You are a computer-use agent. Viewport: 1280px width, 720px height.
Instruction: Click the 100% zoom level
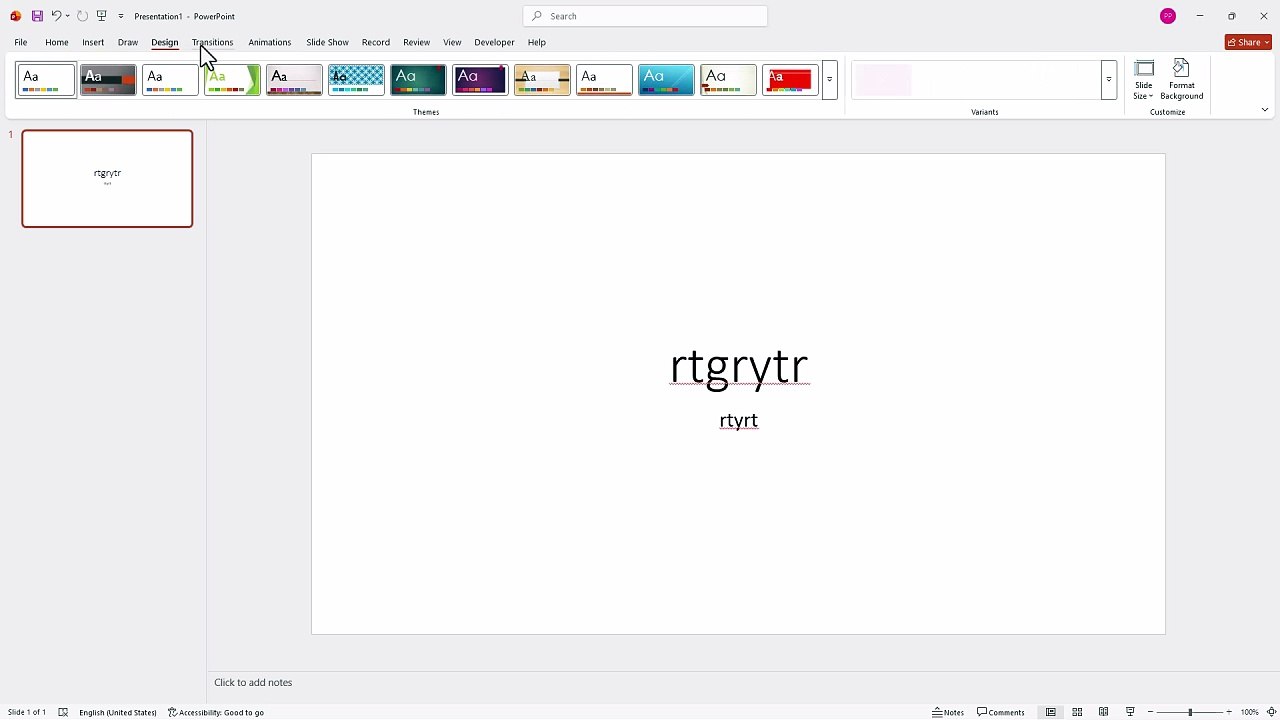(1249, 712)
